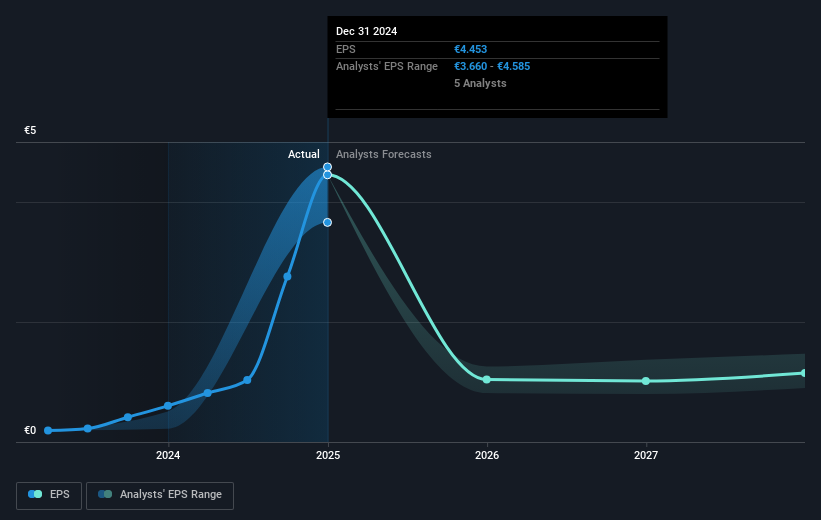Click the EPS legend color swatch
This screenshot has height=520, width=821.
(x=35, y=494)
